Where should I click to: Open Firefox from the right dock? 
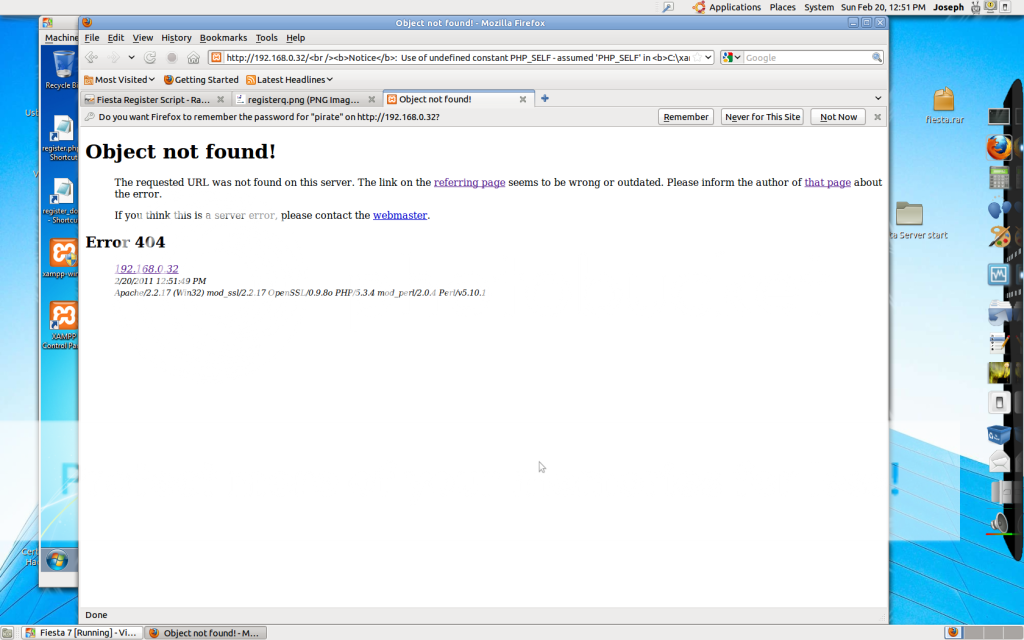coord(998,148)
